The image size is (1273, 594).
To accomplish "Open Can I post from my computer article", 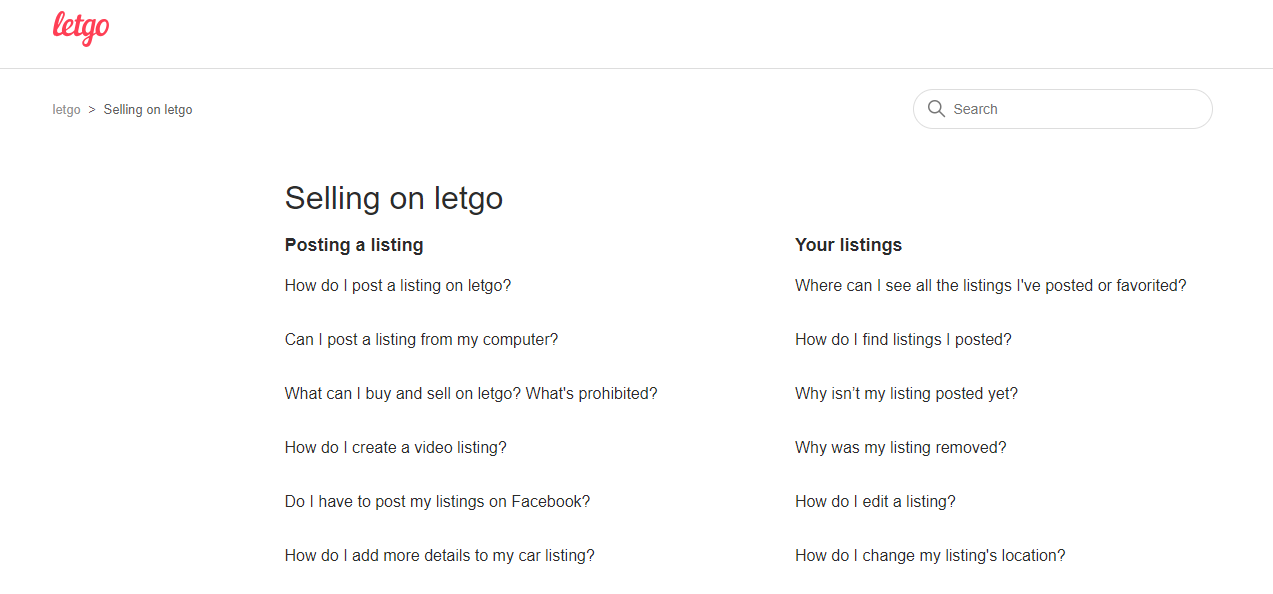I will pos(421,339).
